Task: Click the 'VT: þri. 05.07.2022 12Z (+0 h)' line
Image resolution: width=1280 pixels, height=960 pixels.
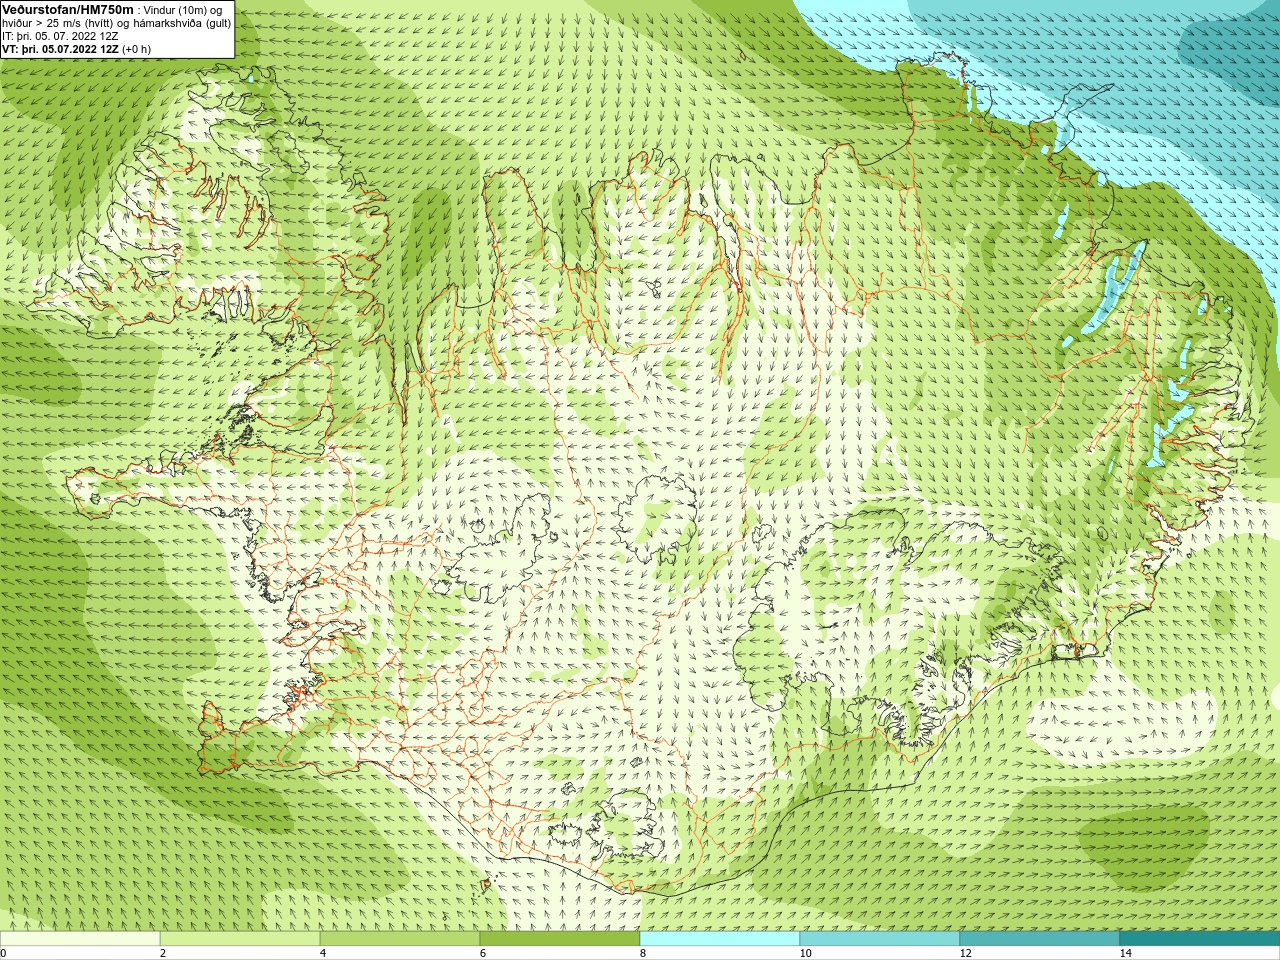Action: [x=77, y=49]
